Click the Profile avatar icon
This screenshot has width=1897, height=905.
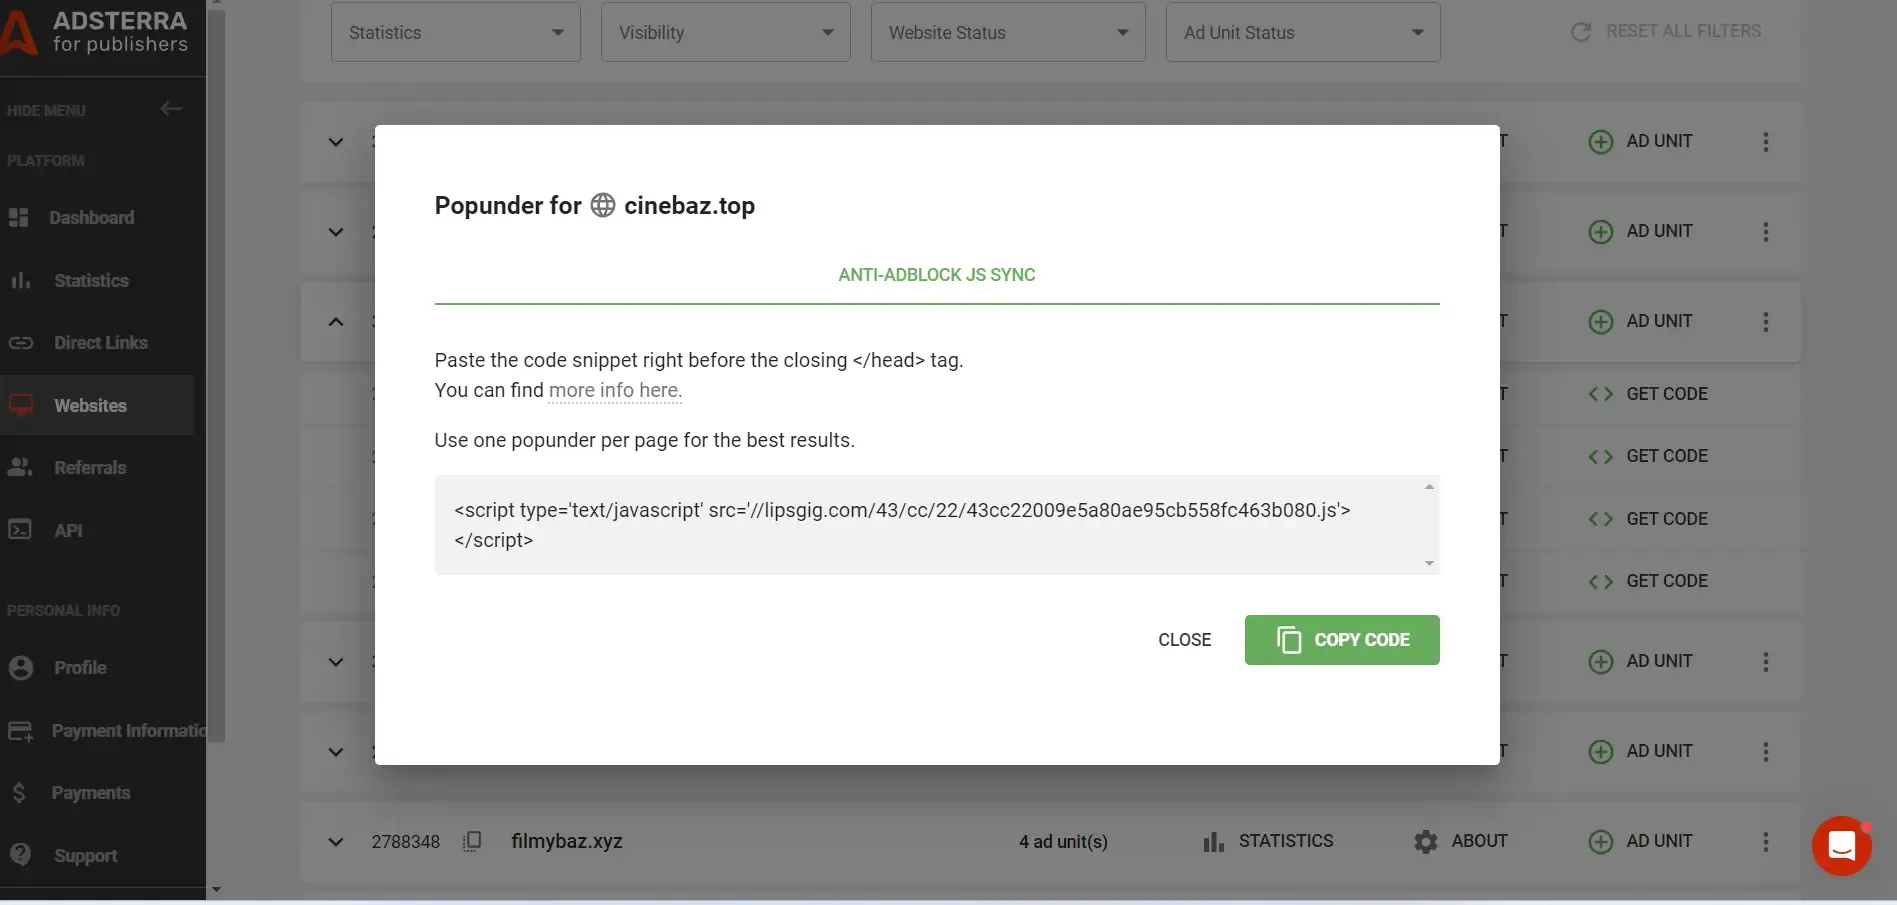[x=21, y=668]
